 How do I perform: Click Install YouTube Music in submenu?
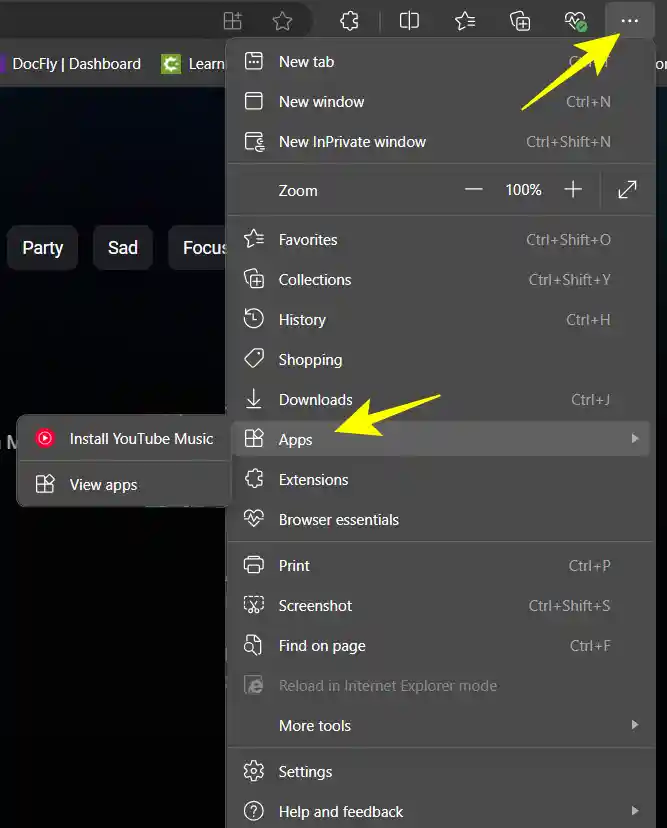click(125, 438)
